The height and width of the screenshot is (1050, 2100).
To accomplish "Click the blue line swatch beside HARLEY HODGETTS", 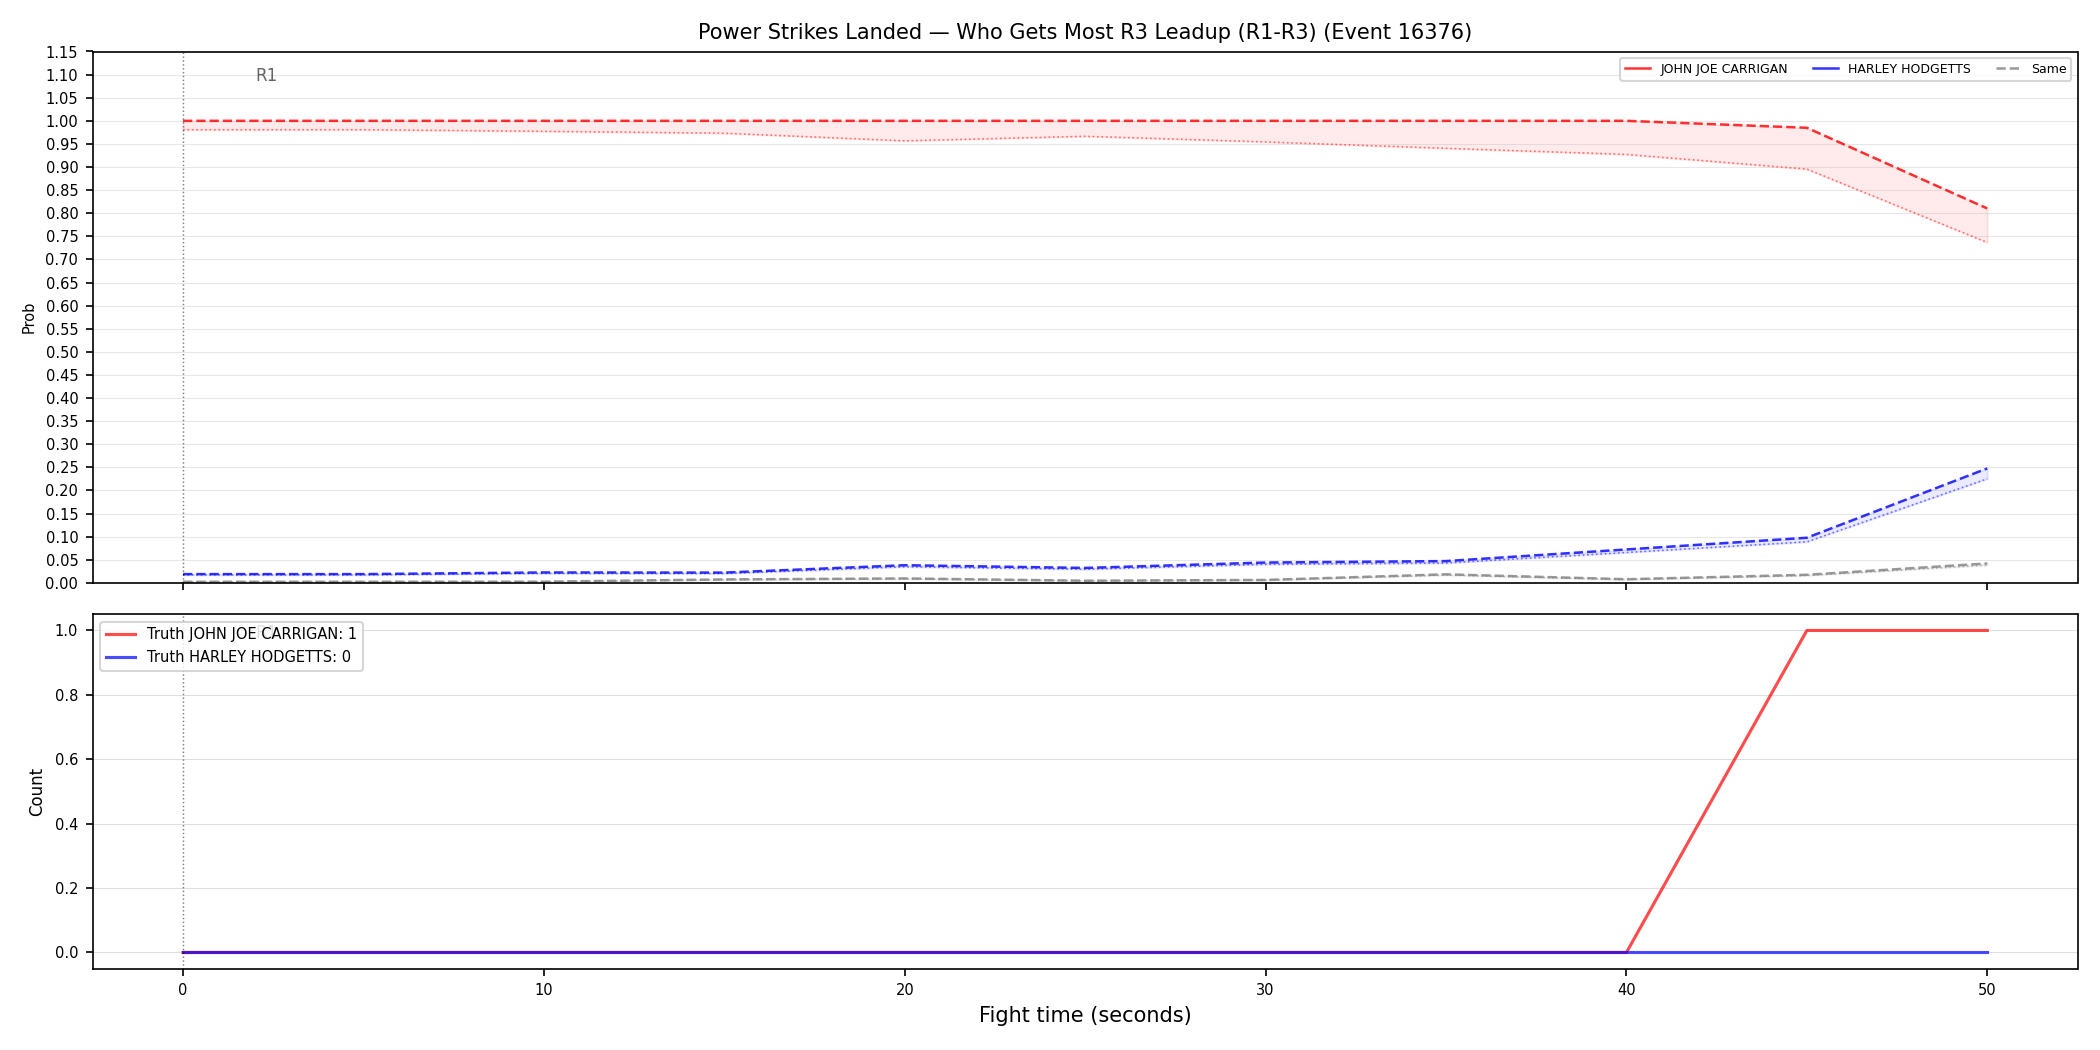I will 1825,69.
